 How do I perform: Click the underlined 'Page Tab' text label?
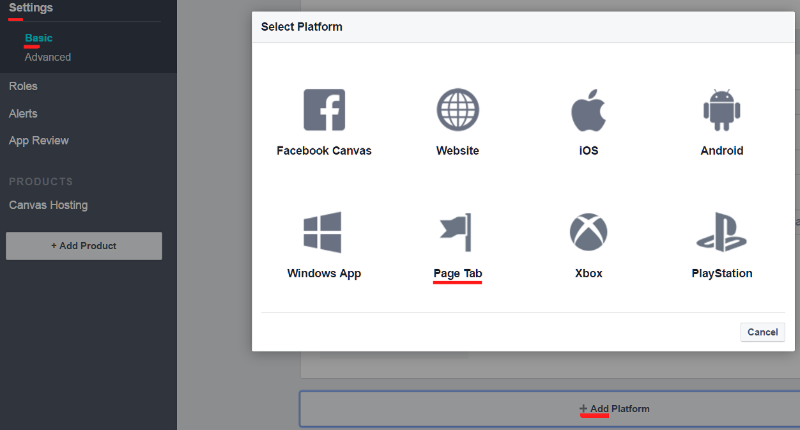tap(457, 273)
